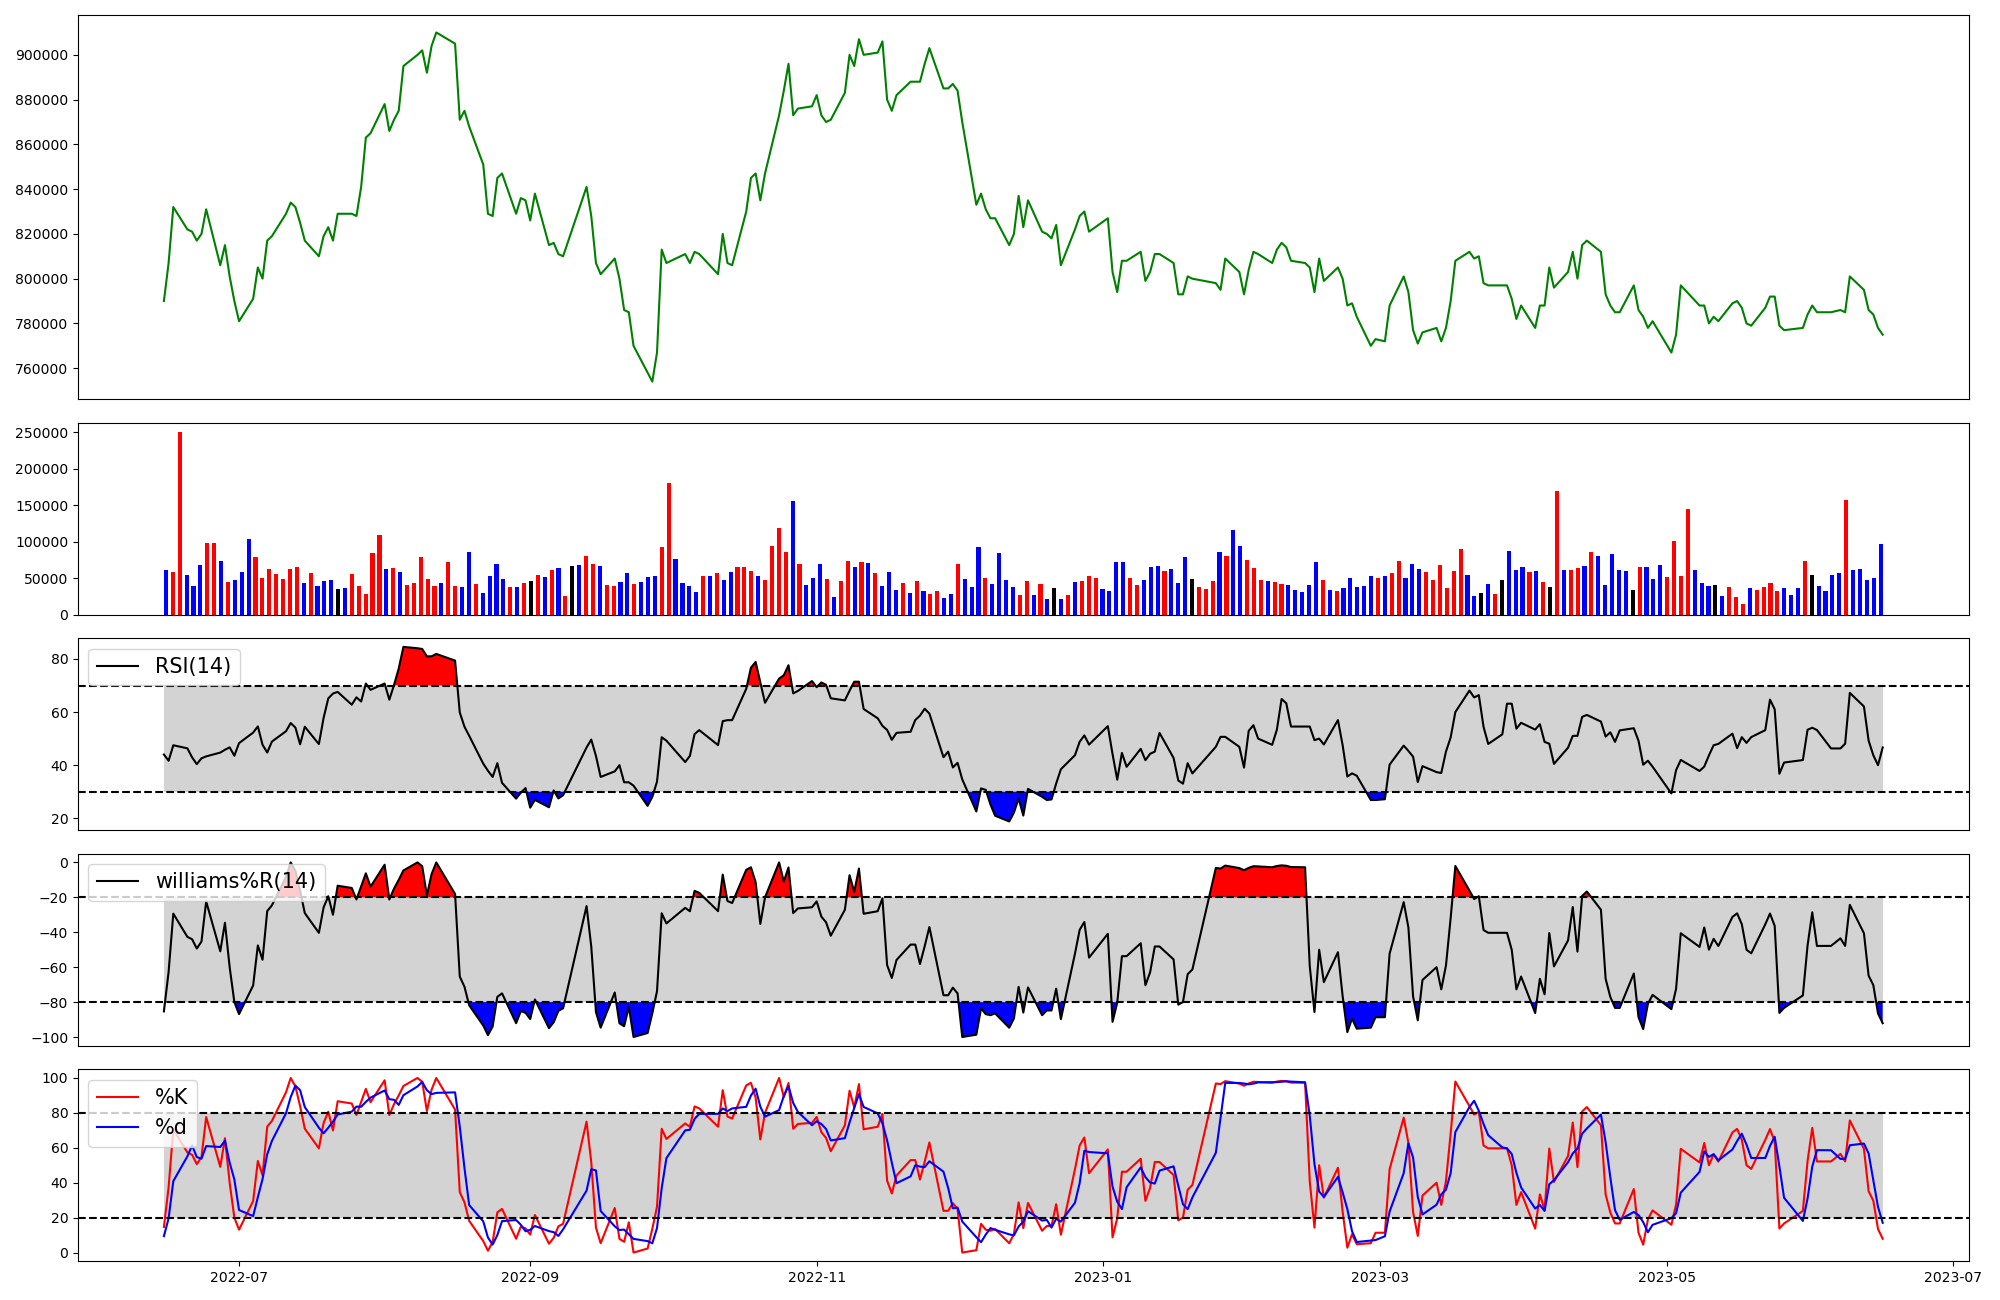Screen dimensions: 2000x1300
Task: Click the 2023-03 x-axis date label
Action: coord(1379,1277)
